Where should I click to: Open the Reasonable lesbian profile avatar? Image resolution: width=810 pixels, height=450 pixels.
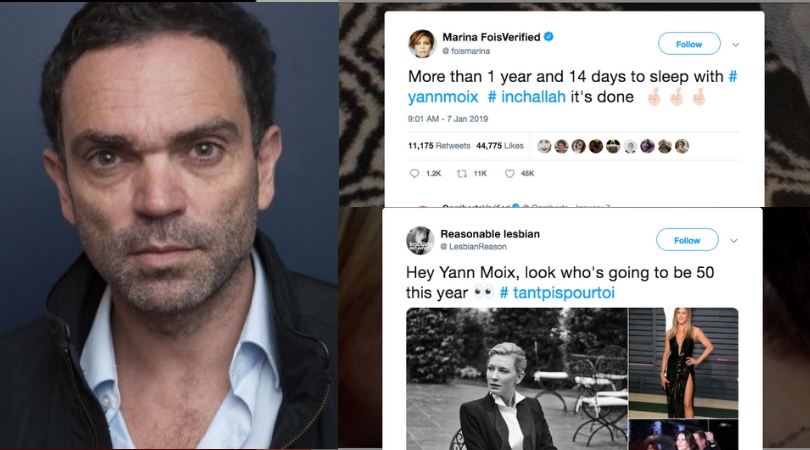(x=420, y=240)
